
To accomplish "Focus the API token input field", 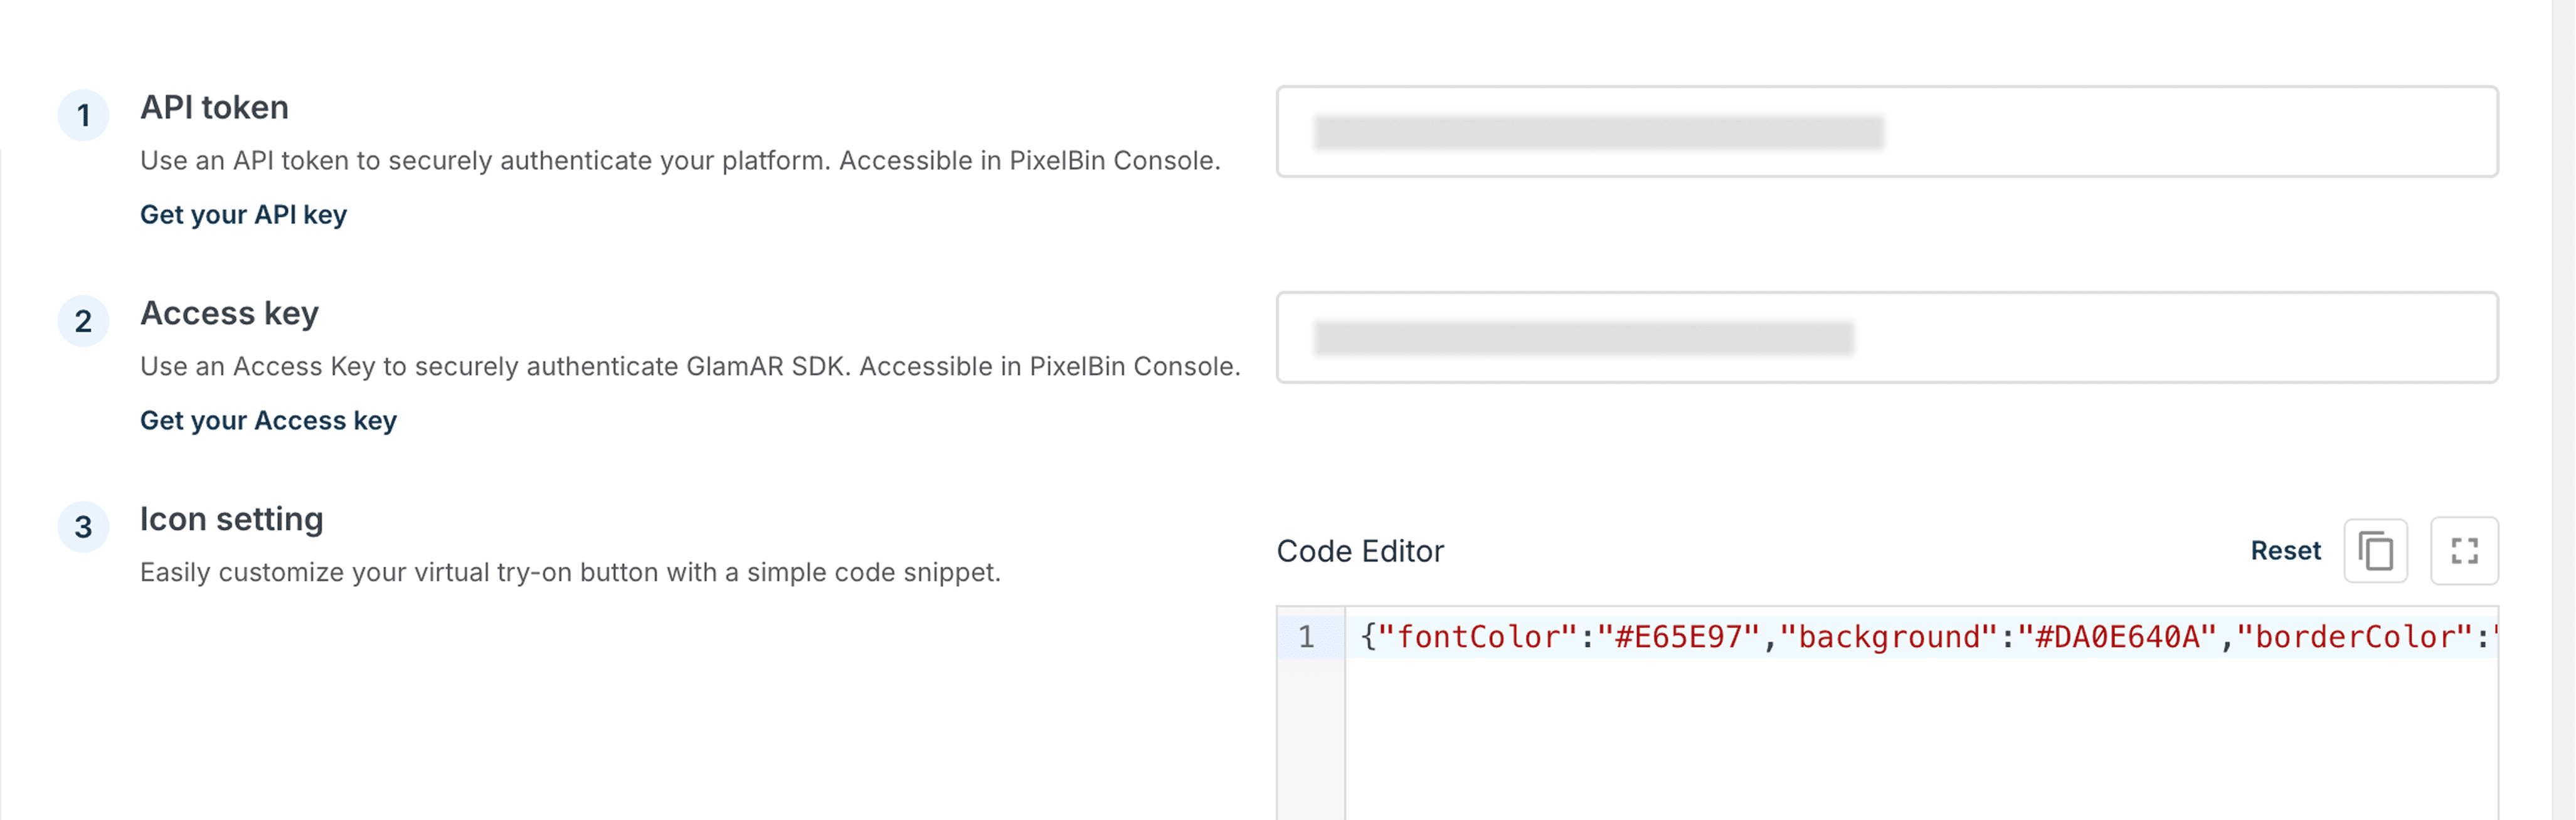I will click(x=1886, y=132).
